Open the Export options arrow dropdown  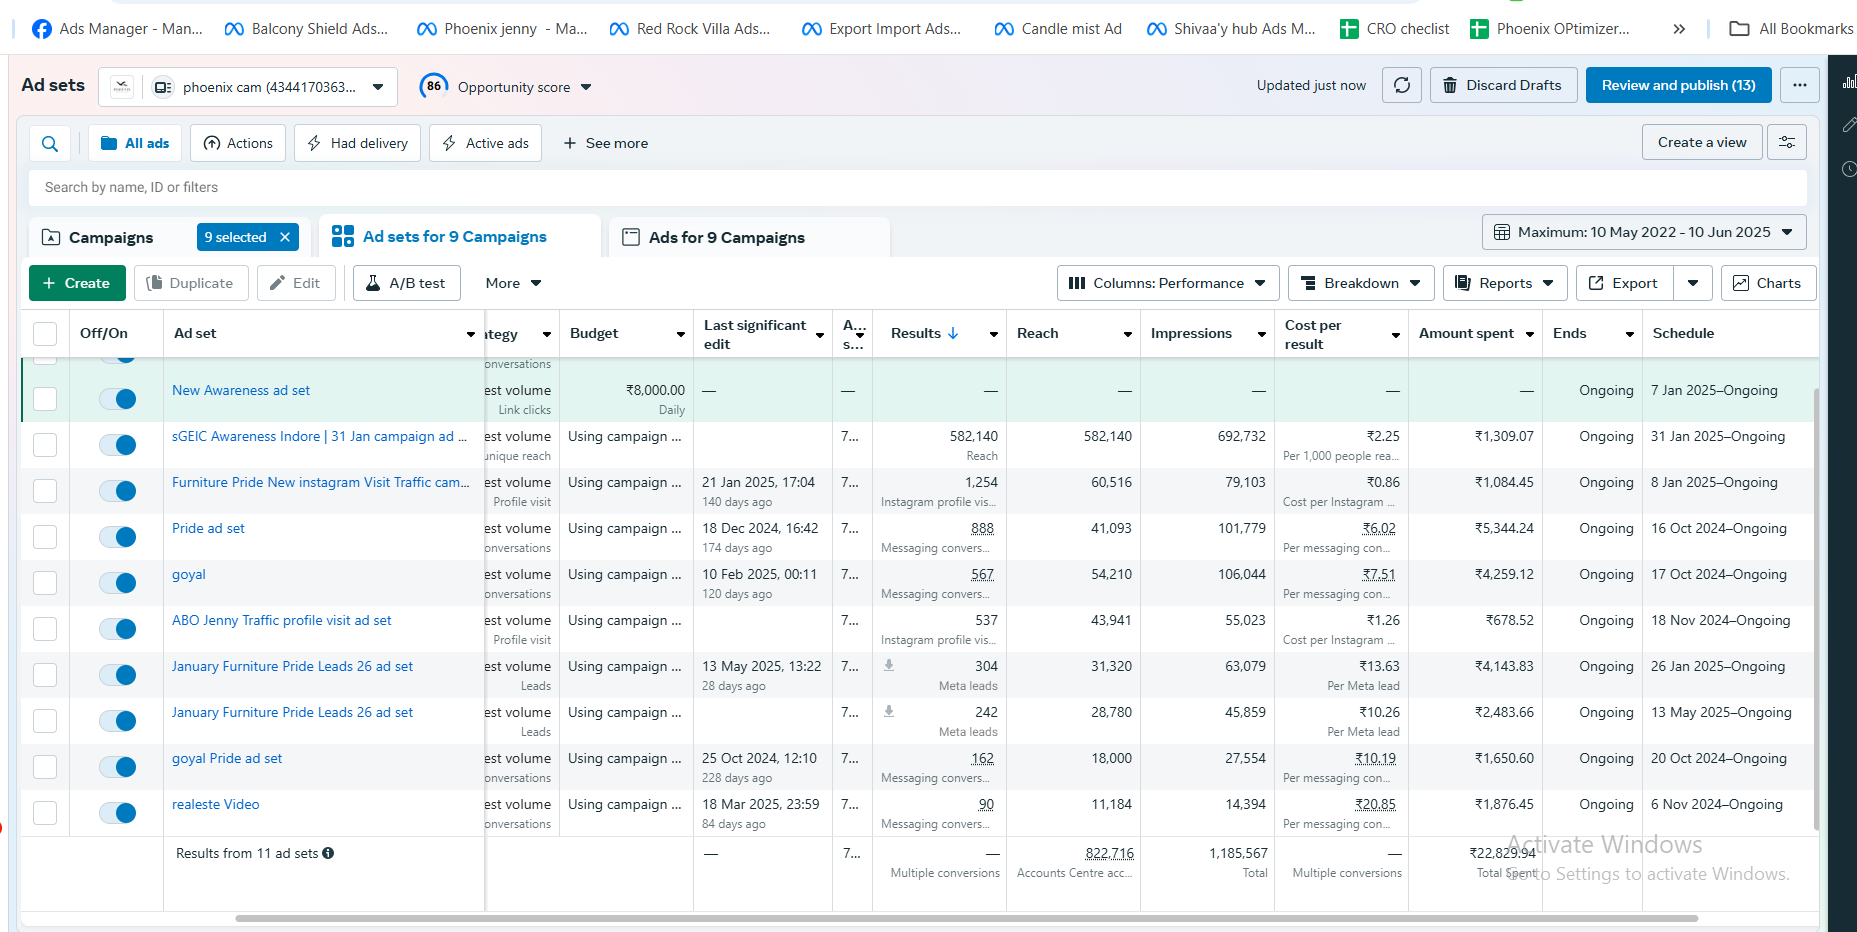click(x=1693, y=283)
